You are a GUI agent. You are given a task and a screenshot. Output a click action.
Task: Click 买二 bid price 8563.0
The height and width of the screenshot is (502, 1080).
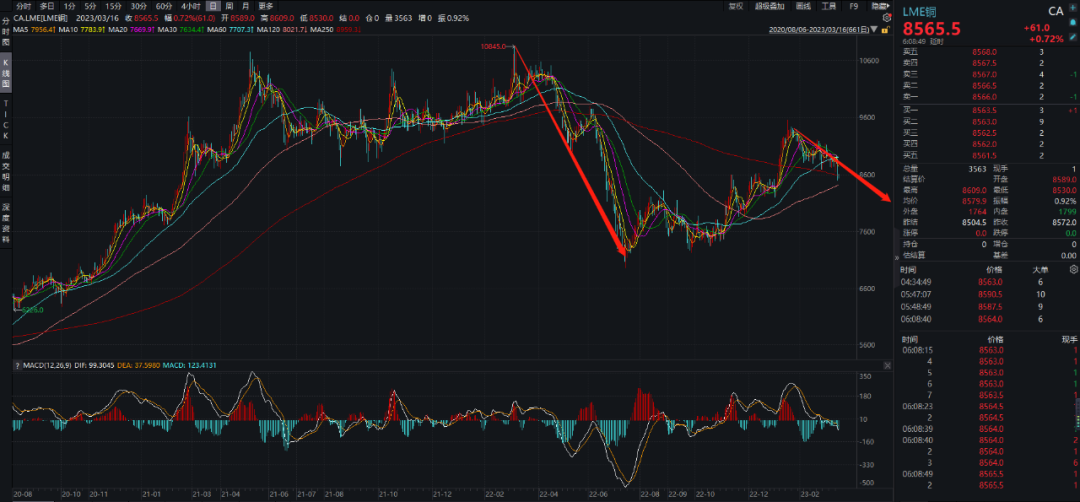click(984, 121)
